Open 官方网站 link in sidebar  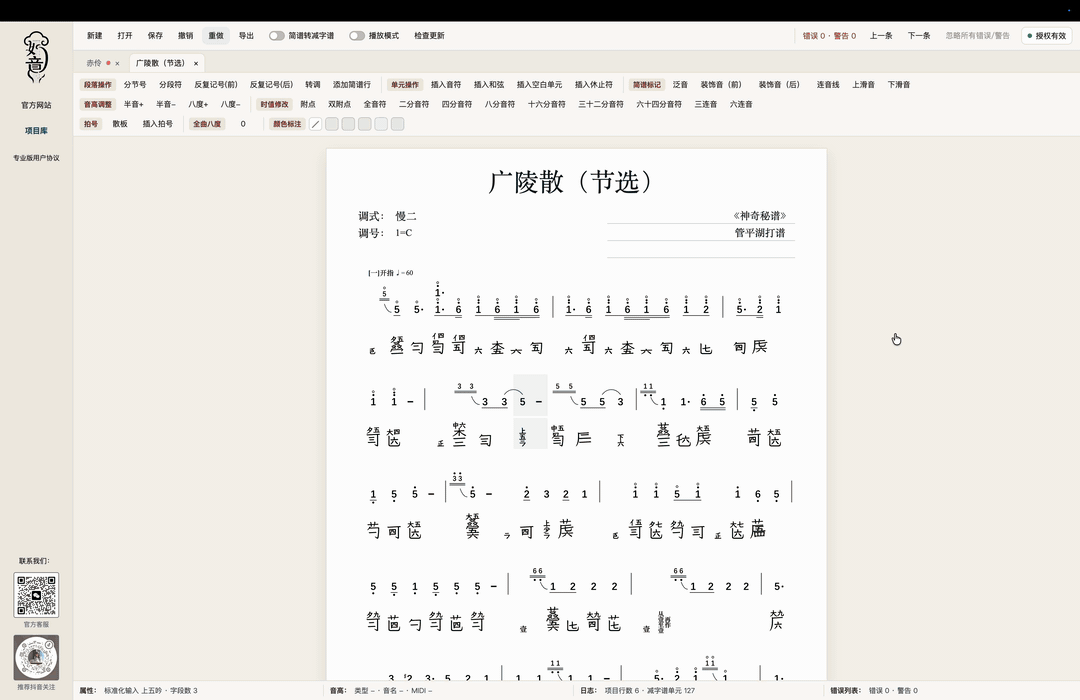click(36, 105)
